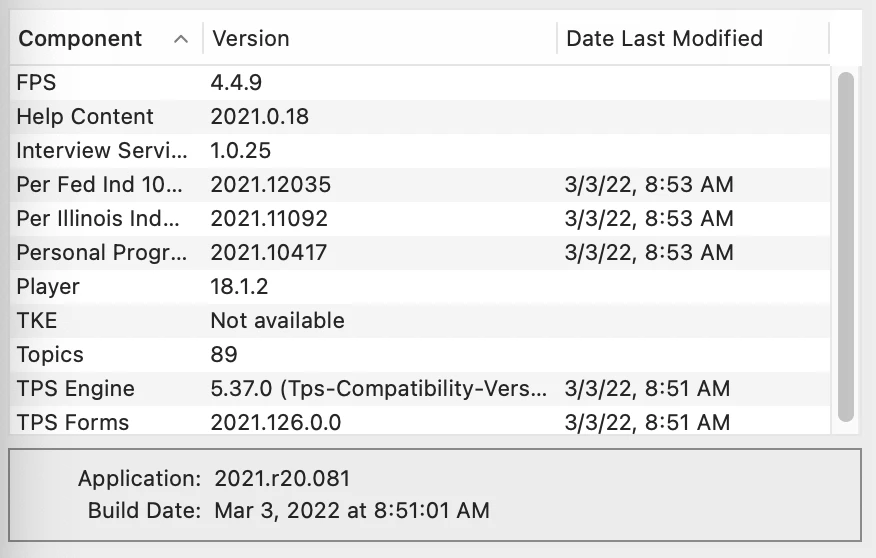Viewport: 876px width, 558px height.
Task: Click the Build Date value text
Action: pyautogui.click(x=352, y=511)
